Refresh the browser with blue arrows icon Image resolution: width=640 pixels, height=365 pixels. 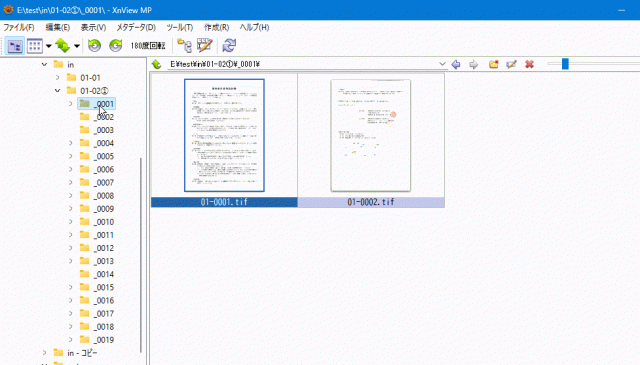pos(229,46)
